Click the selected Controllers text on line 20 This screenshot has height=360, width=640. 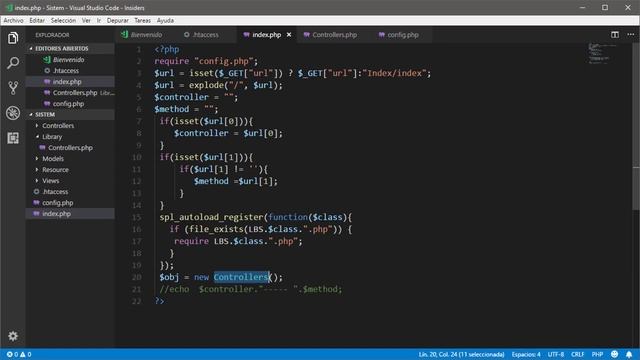point(241,277)
